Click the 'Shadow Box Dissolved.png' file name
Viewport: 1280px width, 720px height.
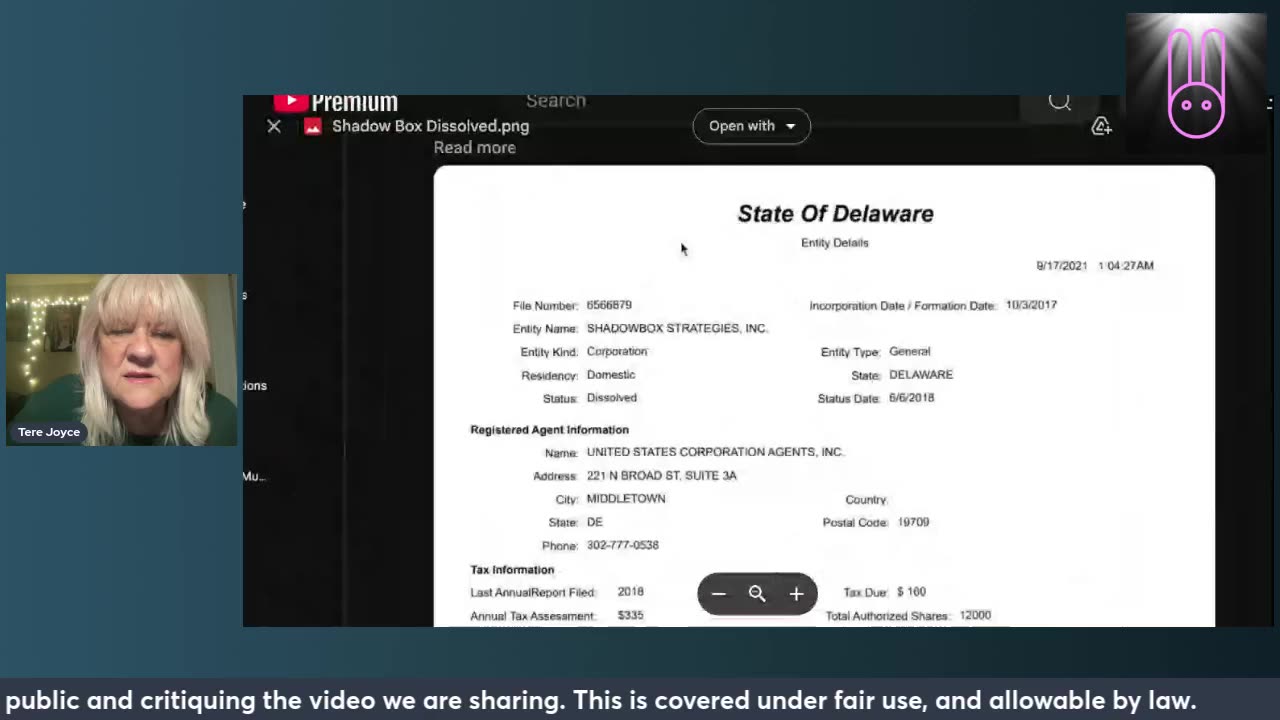pos(431,126)
